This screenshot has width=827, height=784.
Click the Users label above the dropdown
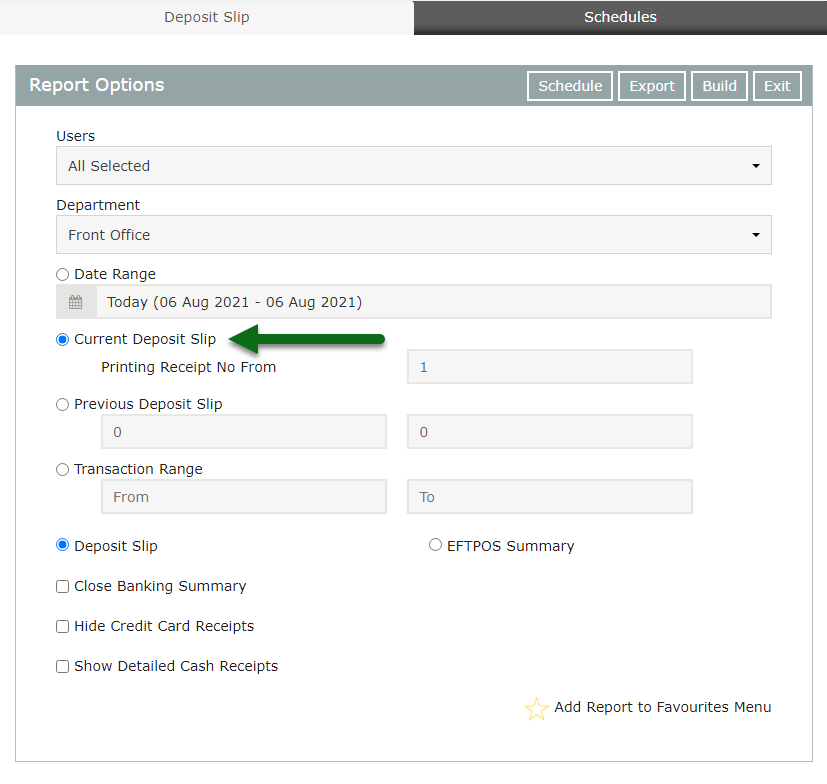[x=75, y=136]
